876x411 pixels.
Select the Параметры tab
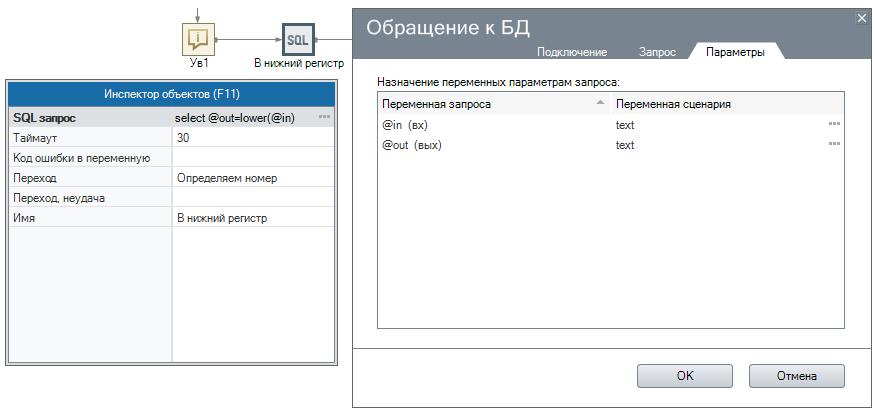click(735, 52)
